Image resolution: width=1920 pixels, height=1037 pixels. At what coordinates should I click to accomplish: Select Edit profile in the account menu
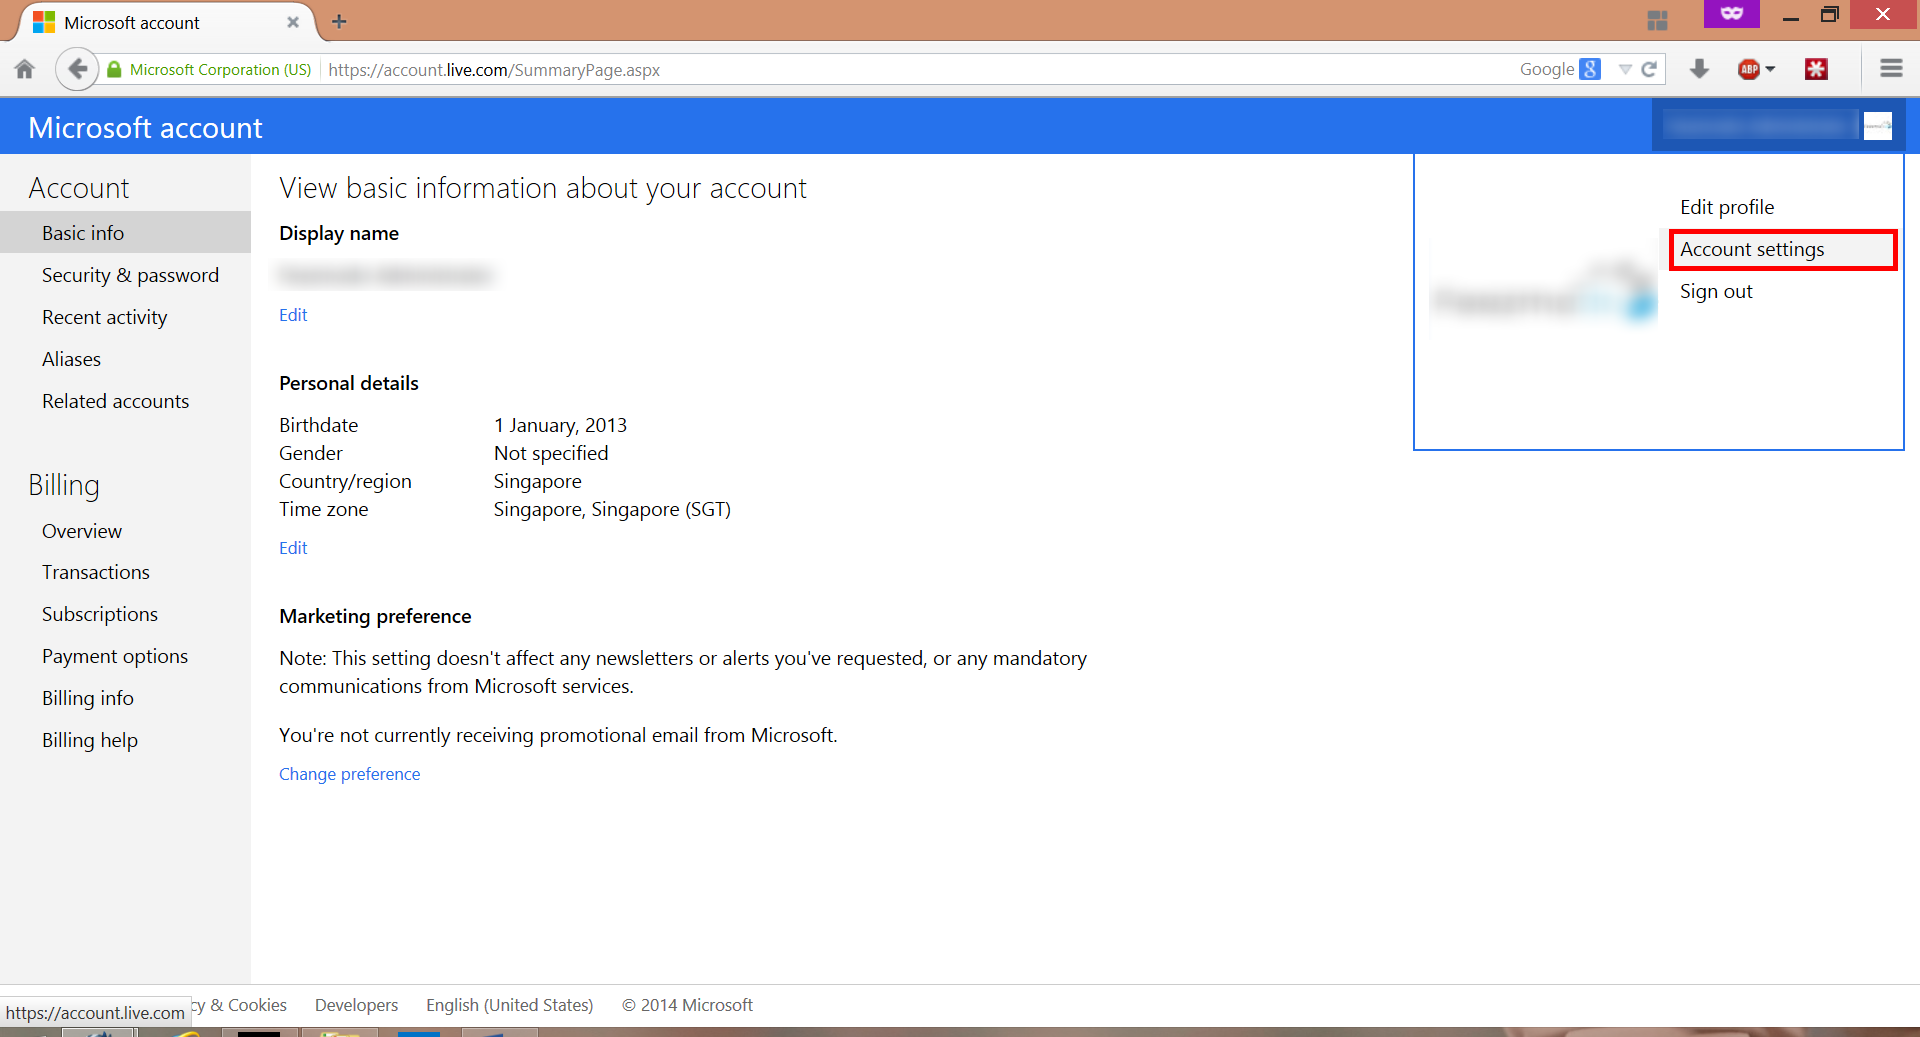pos(1727,207)
